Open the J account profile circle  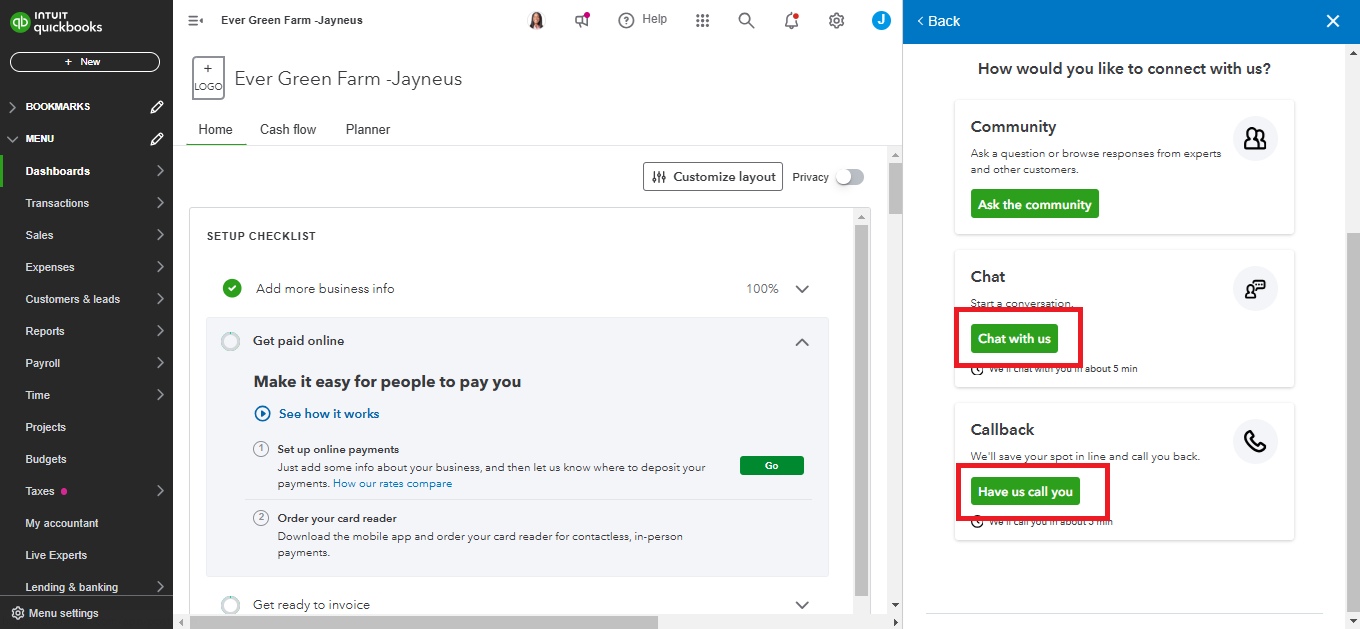pos(881,20)
